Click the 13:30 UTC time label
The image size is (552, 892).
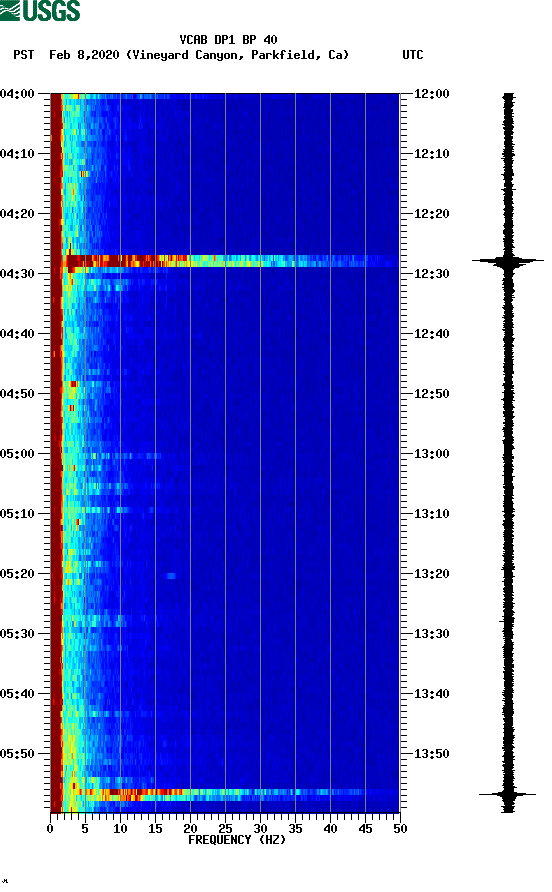click(x=431, y=634)
